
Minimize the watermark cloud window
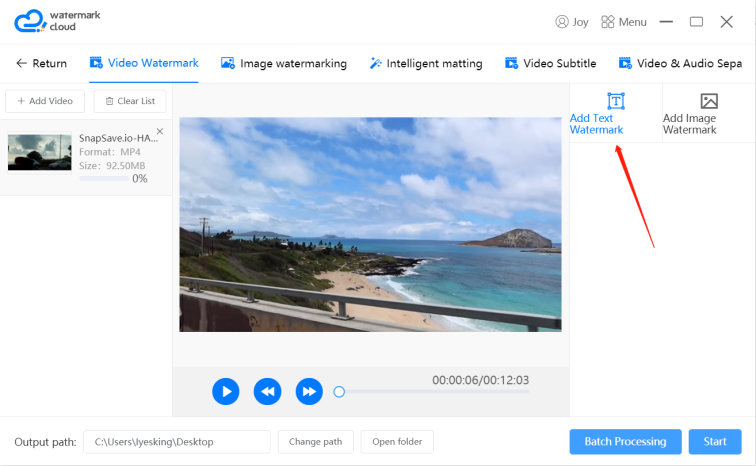pos(666,22)
